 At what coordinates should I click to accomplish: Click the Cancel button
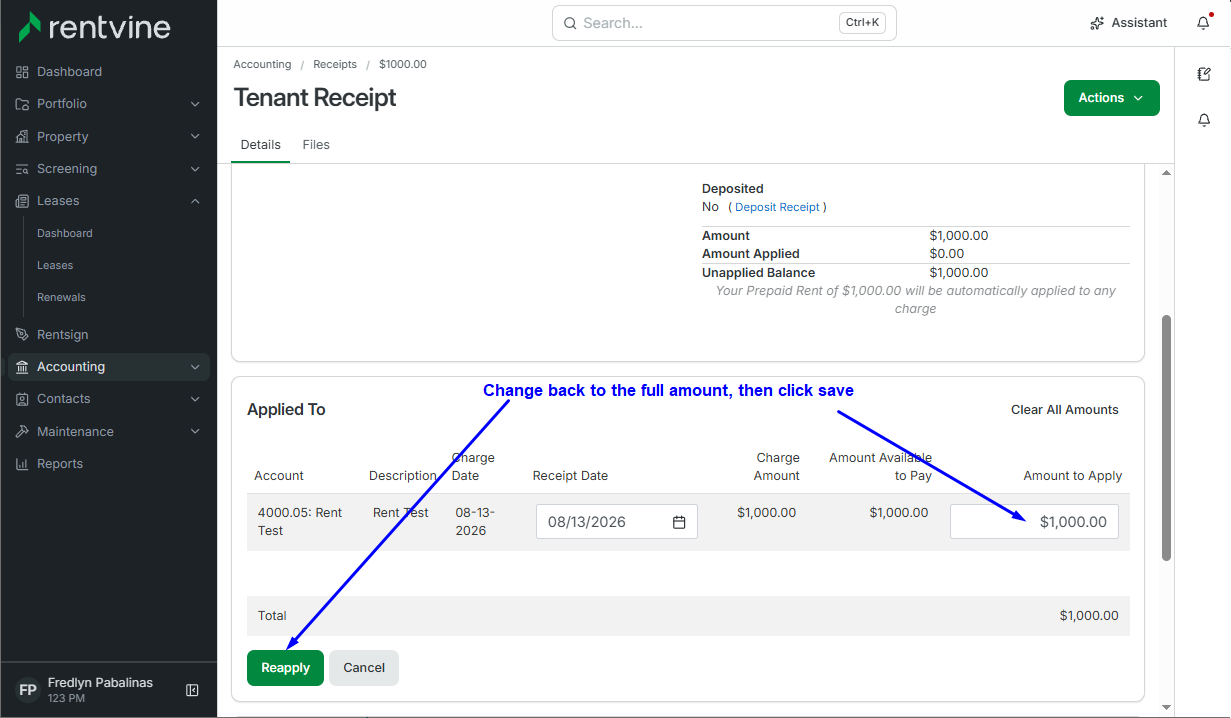364,668
